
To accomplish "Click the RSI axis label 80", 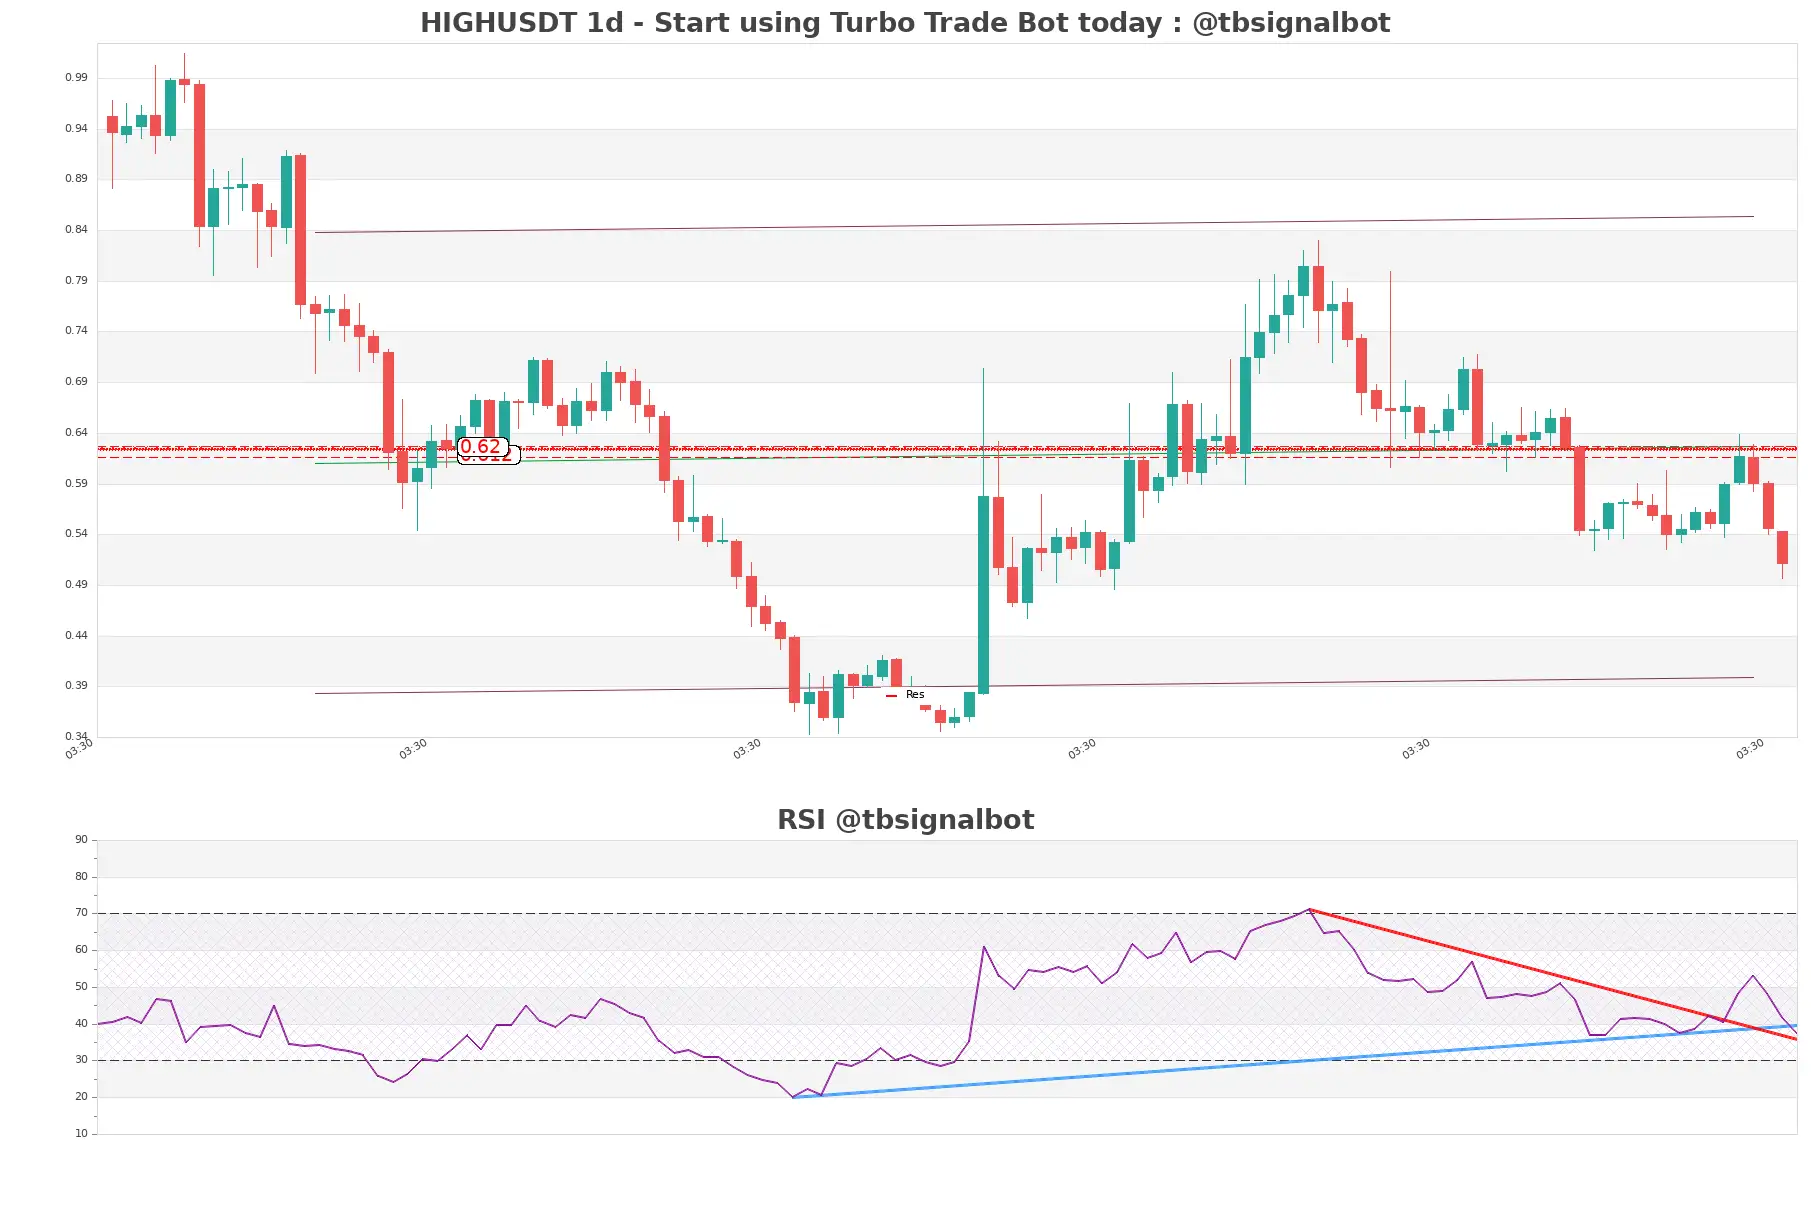I will [81, 876].
